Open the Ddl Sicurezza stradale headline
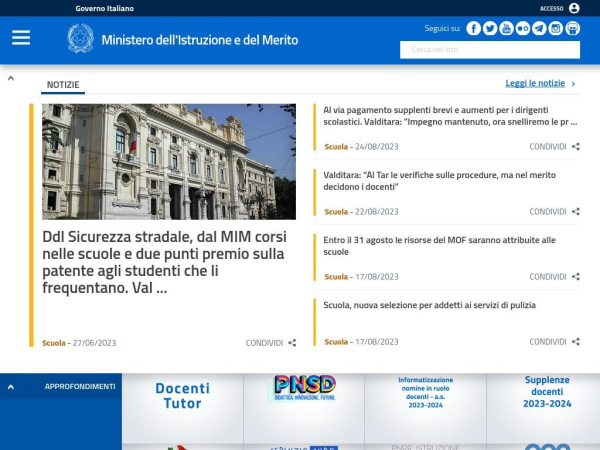 [x=165, y=262]
